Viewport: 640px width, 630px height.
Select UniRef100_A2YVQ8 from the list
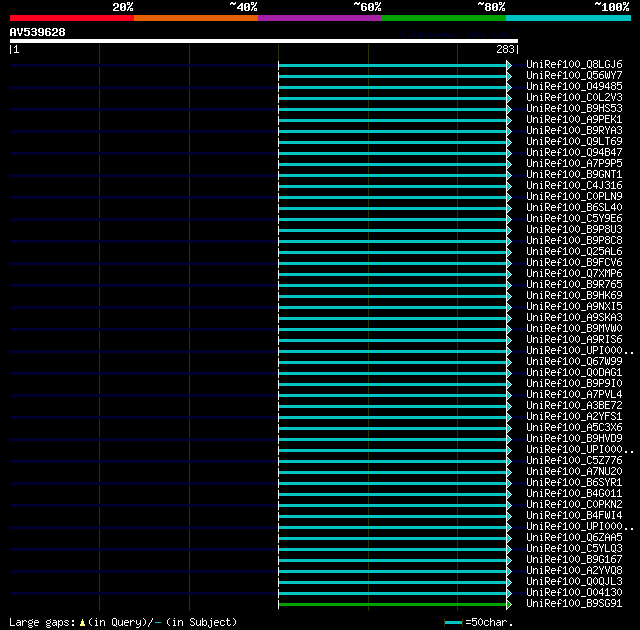574,571
